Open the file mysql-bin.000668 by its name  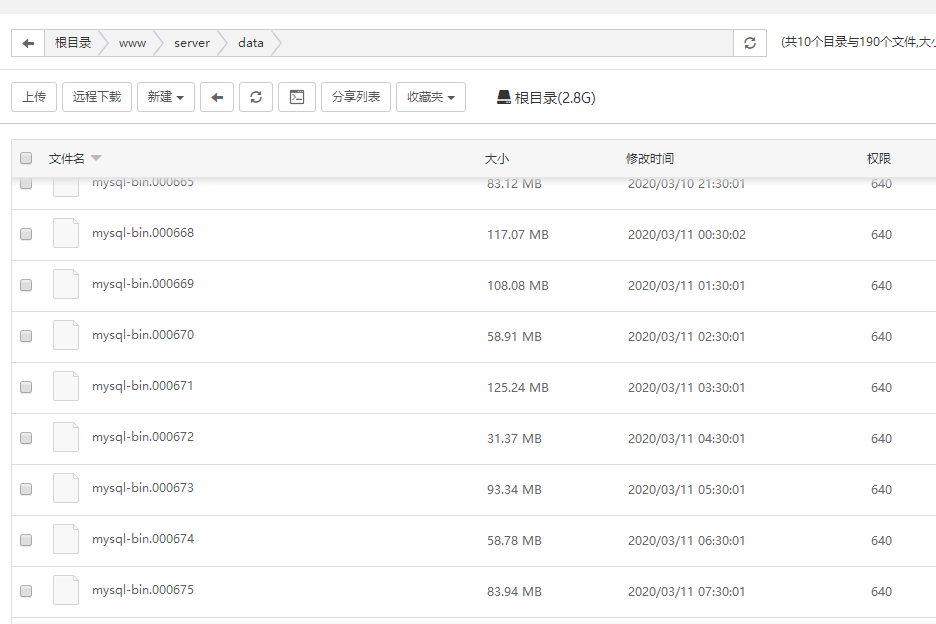(x=141, y=232)
